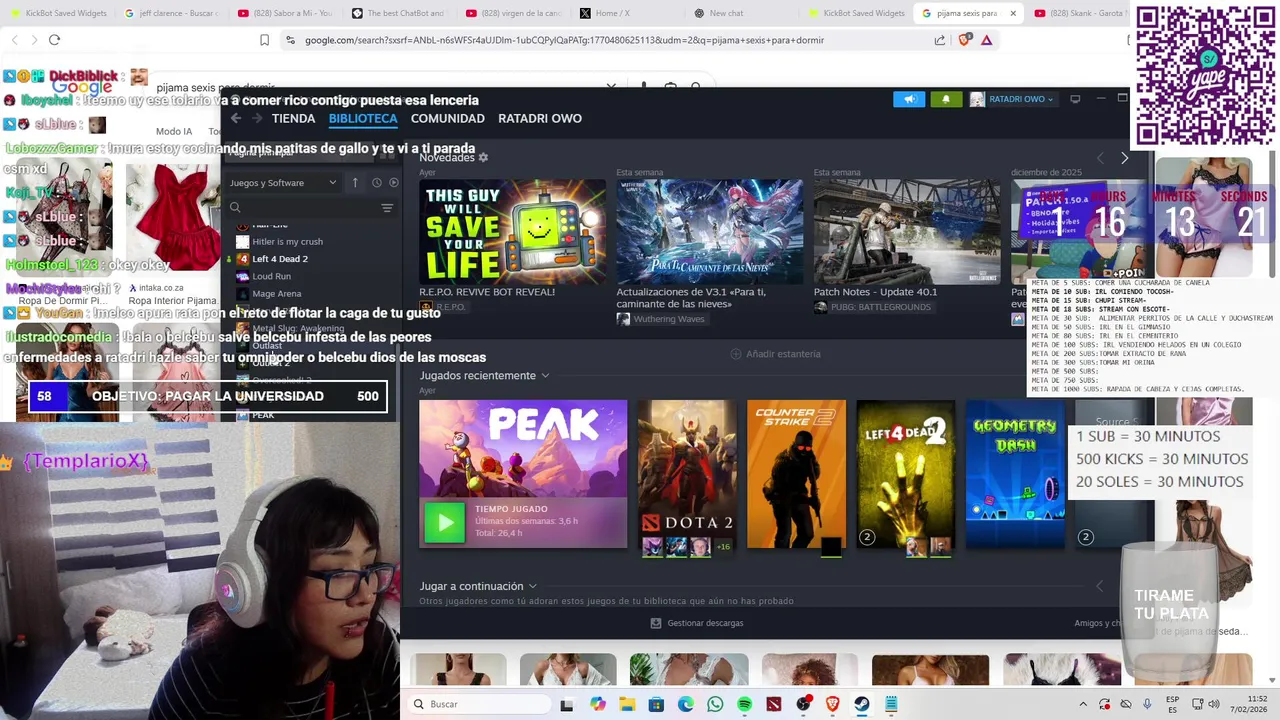This screenshot has height=720, width=1280.
Task: Go back in Steam navigation
Action: coord(236,118)
